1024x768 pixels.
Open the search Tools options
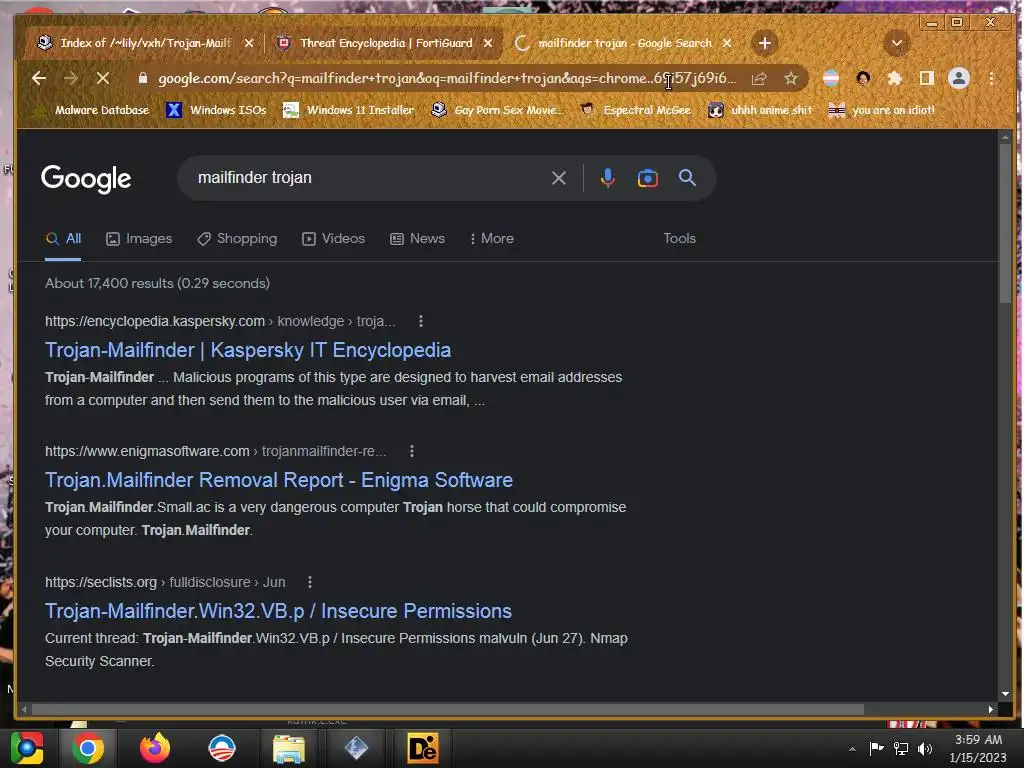(679, 239)
